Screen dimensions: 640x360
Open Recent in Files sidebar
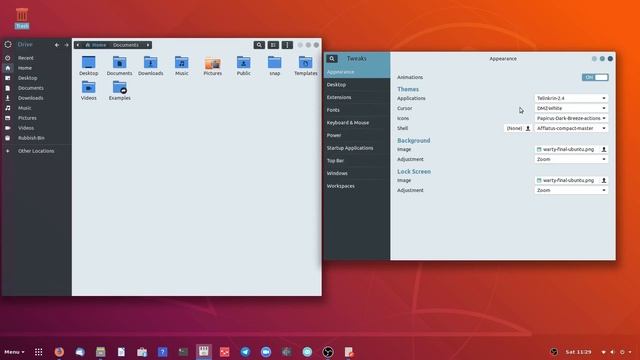click(x=36, y=58)
